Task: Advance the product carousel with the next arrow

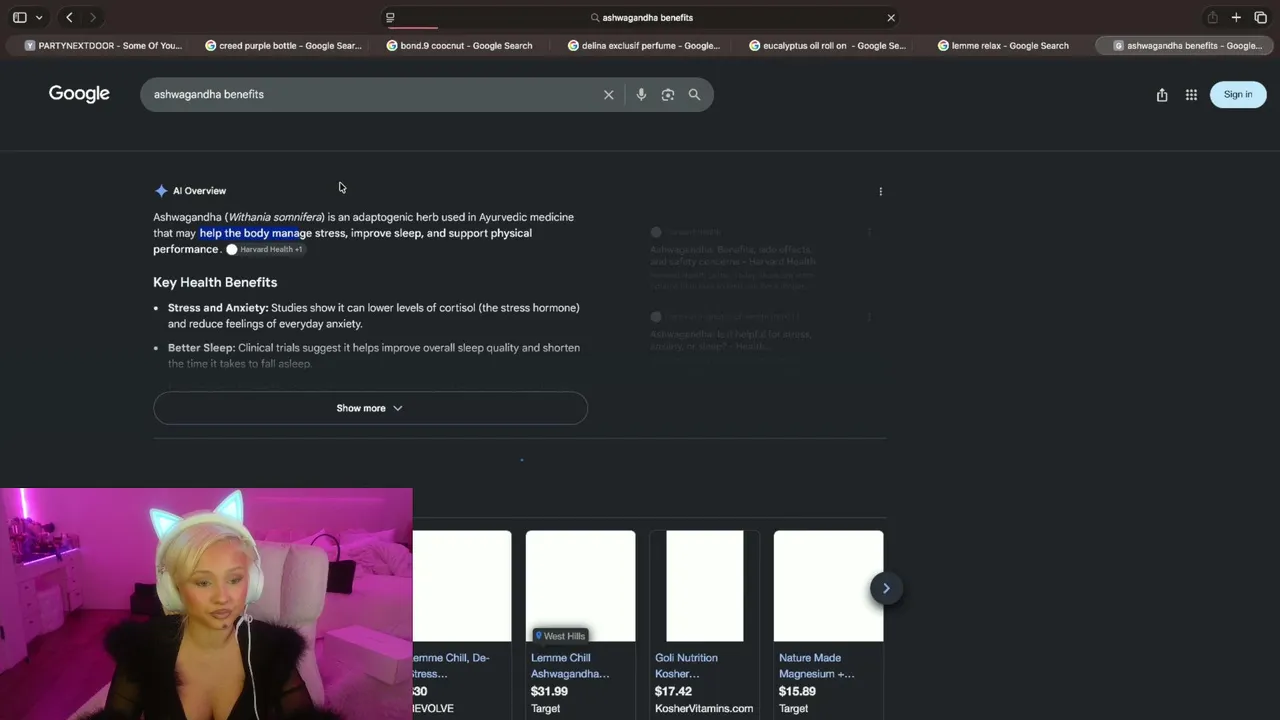Action: point(886,588)
